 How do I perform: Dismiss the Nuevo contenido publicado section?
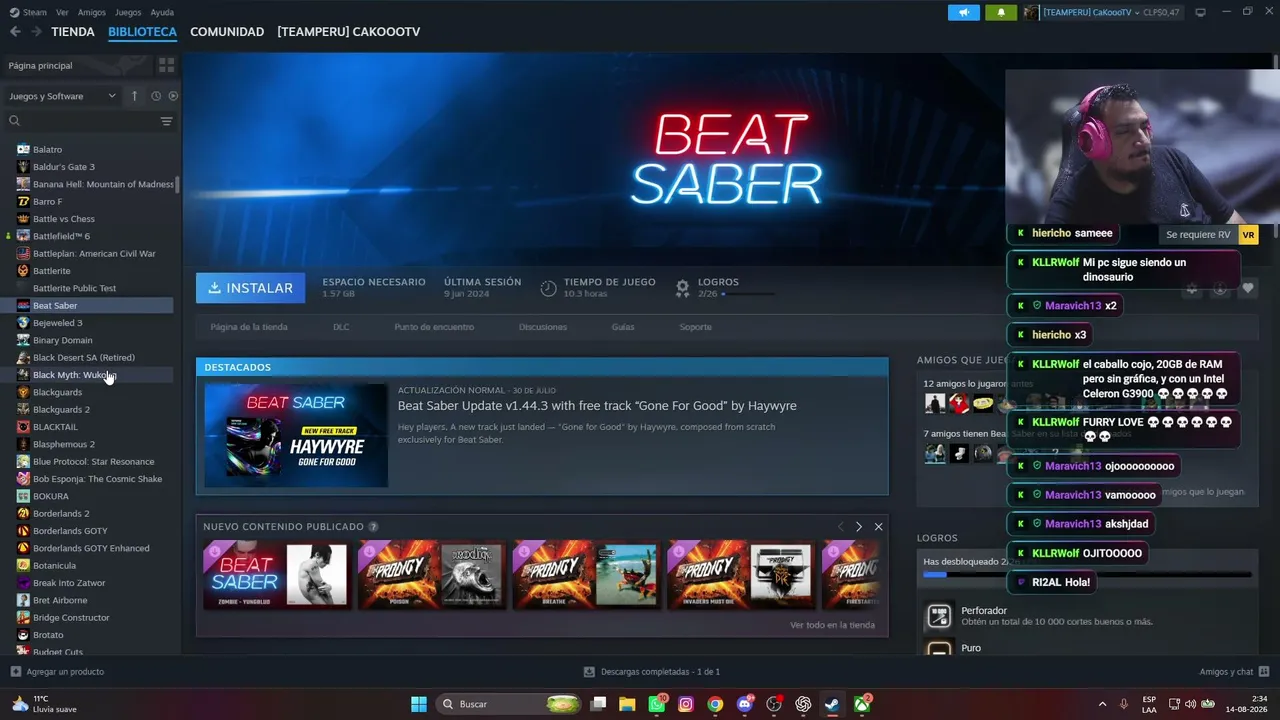click(x=878, y=527)
